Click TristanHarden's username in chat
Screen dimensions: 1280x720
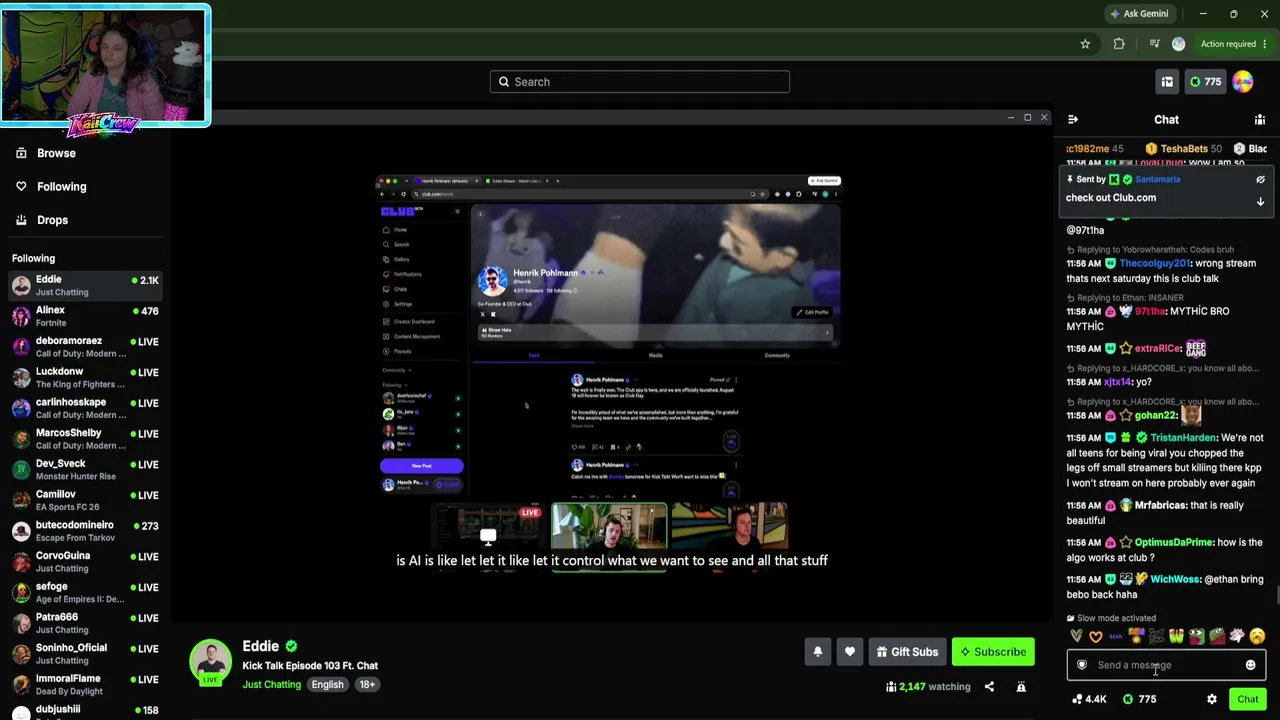[x=1183, y=438]
